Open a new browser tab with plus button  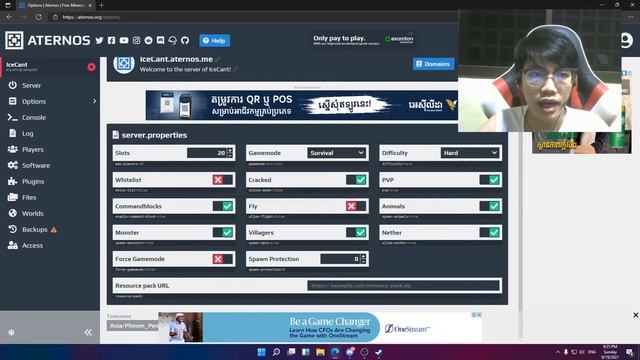pyautogui.click(x=101, y=5)
